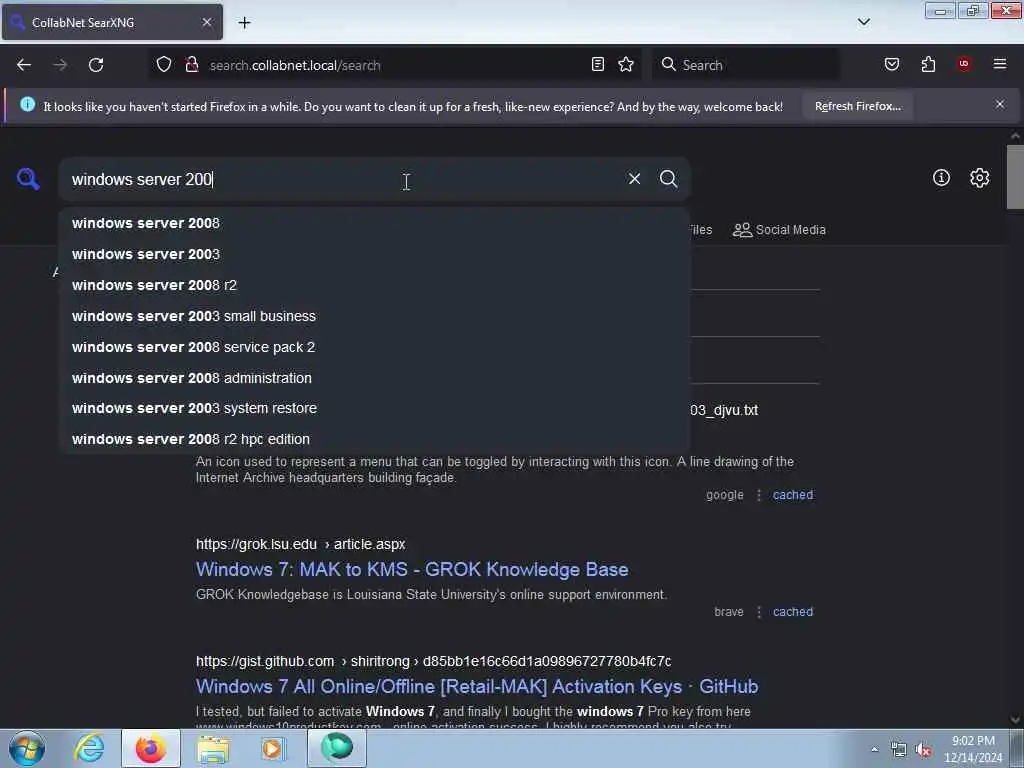
Task: Close the CollabNet SearXNG tab
Action: [x=206, y=22]
